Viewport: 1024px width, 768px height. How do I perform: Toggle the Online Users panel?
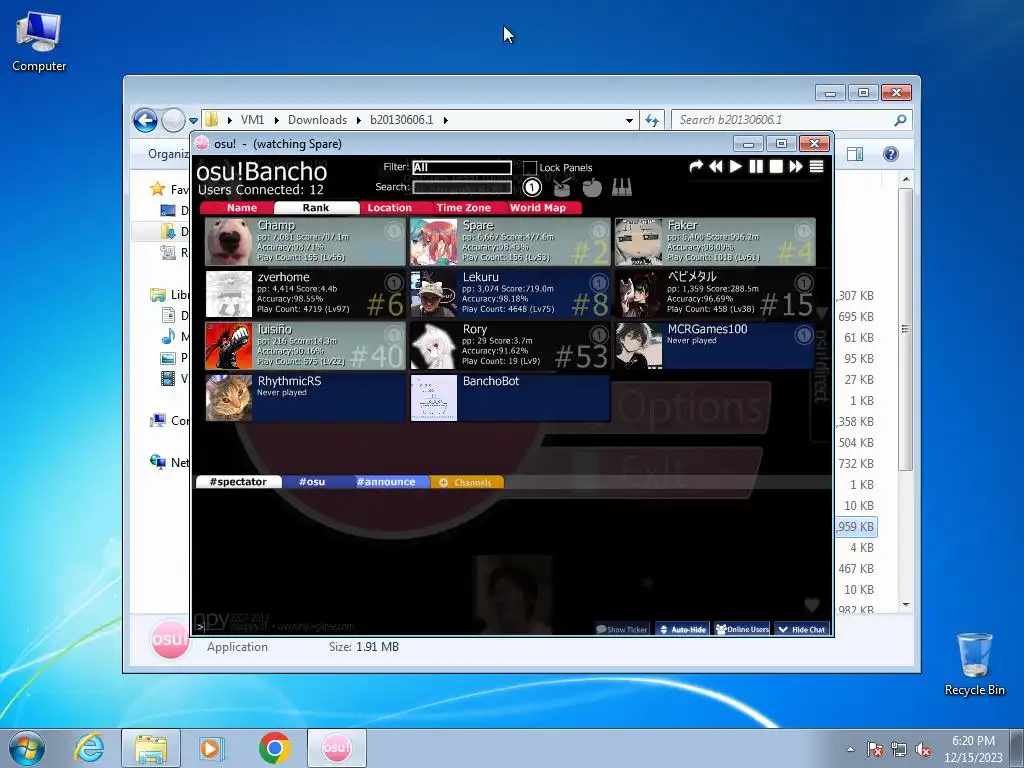[743, 630]
